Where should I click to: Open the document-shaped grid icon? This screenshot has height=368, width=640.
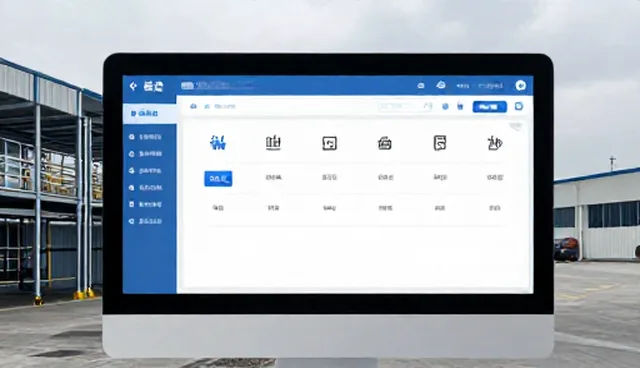[440, 143]
